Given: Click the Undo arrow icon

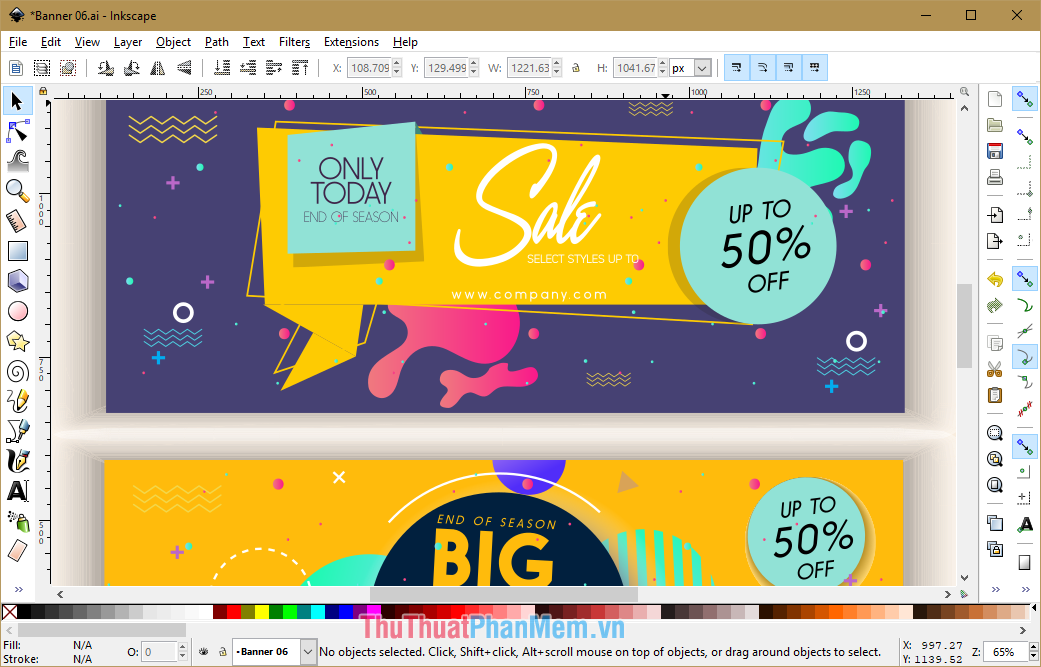Looking at the screenshot, I should [995, 279].
